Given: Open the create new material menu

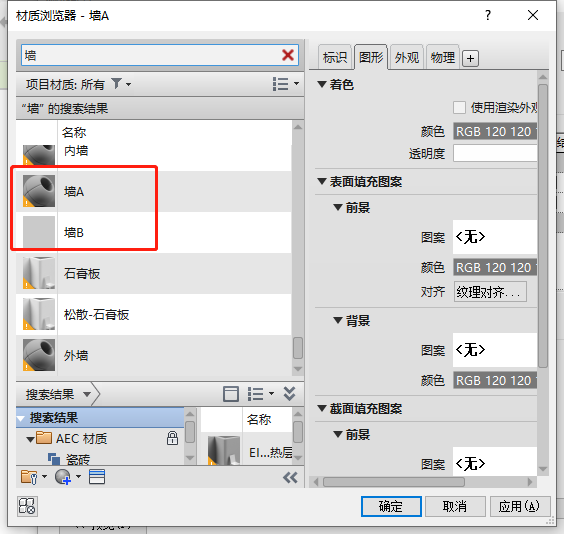Looking at the screenshot, I should click(x=67, y=477).
